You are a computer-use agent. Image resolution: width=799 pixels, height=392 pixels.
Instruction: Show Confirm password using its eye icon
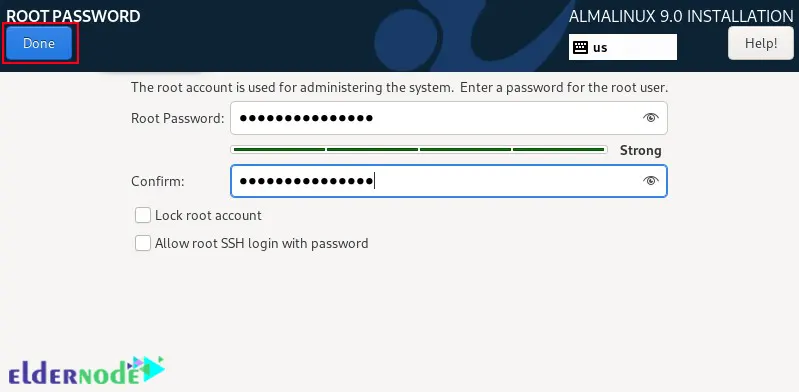click(650, 180)
